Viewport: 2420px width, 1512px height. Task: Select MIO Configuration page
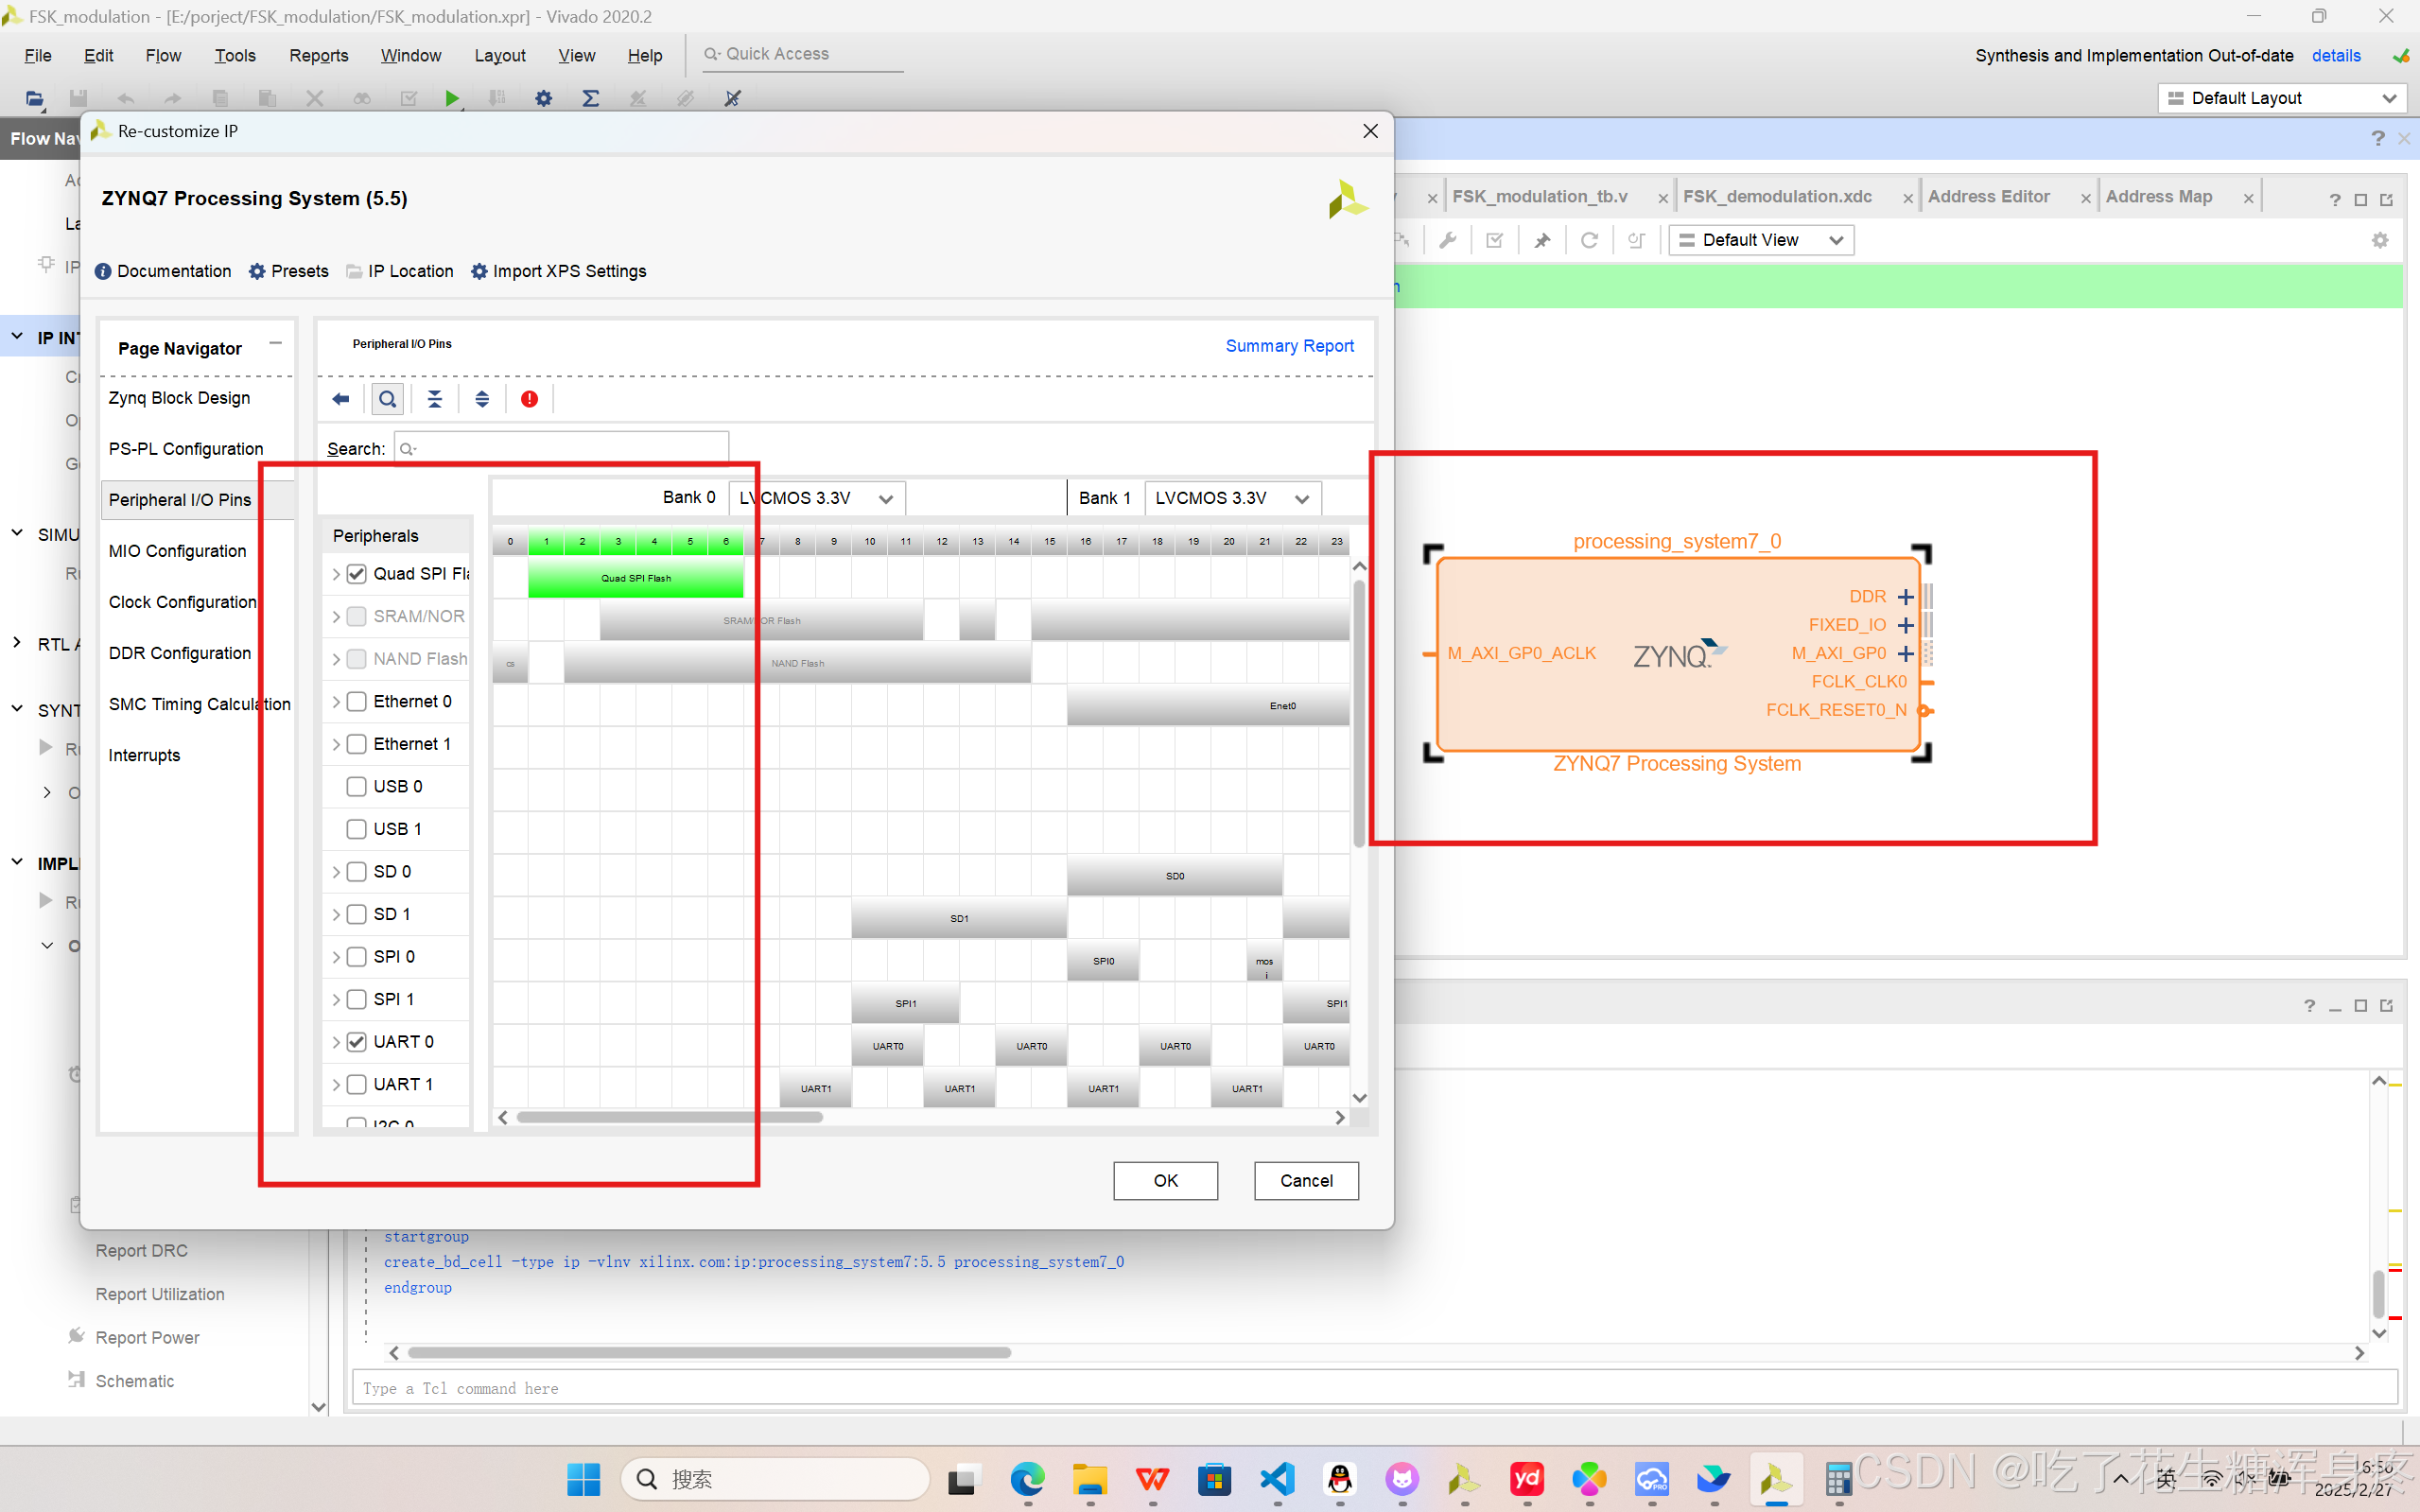177,551
